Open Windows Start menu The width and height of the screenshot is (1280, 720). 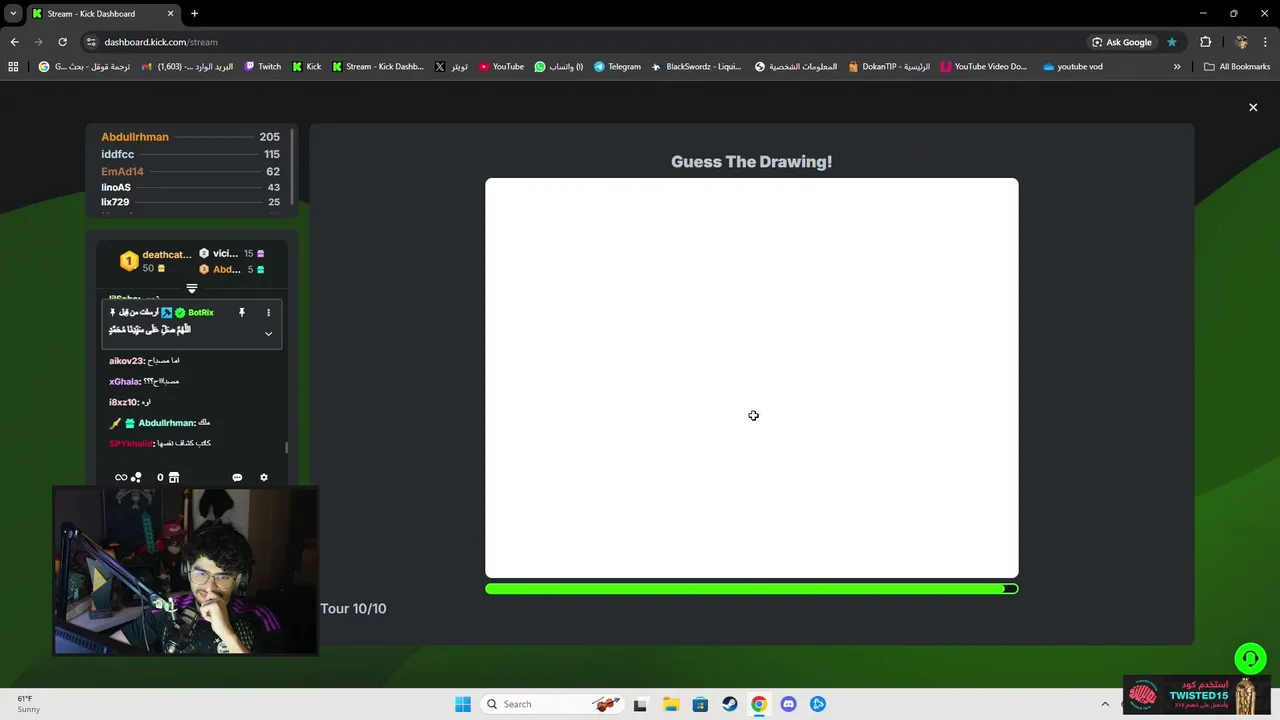click(463, 704)
